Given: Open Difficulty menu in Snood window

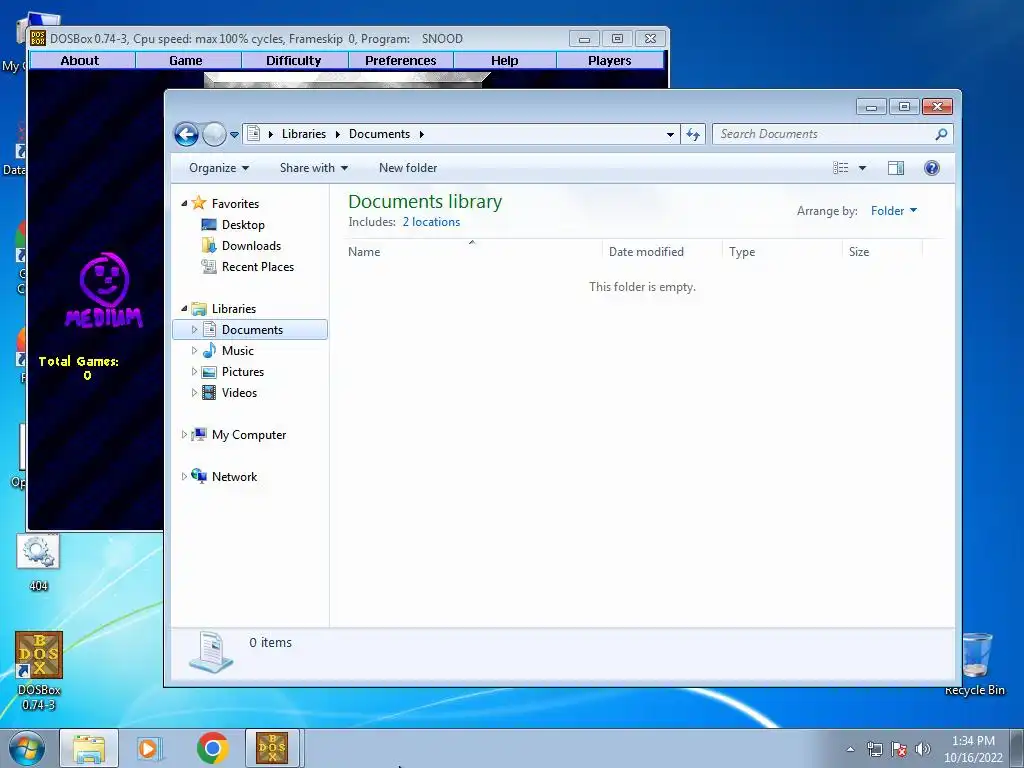Looking at the screenshot, I should [x=295, y=61].
